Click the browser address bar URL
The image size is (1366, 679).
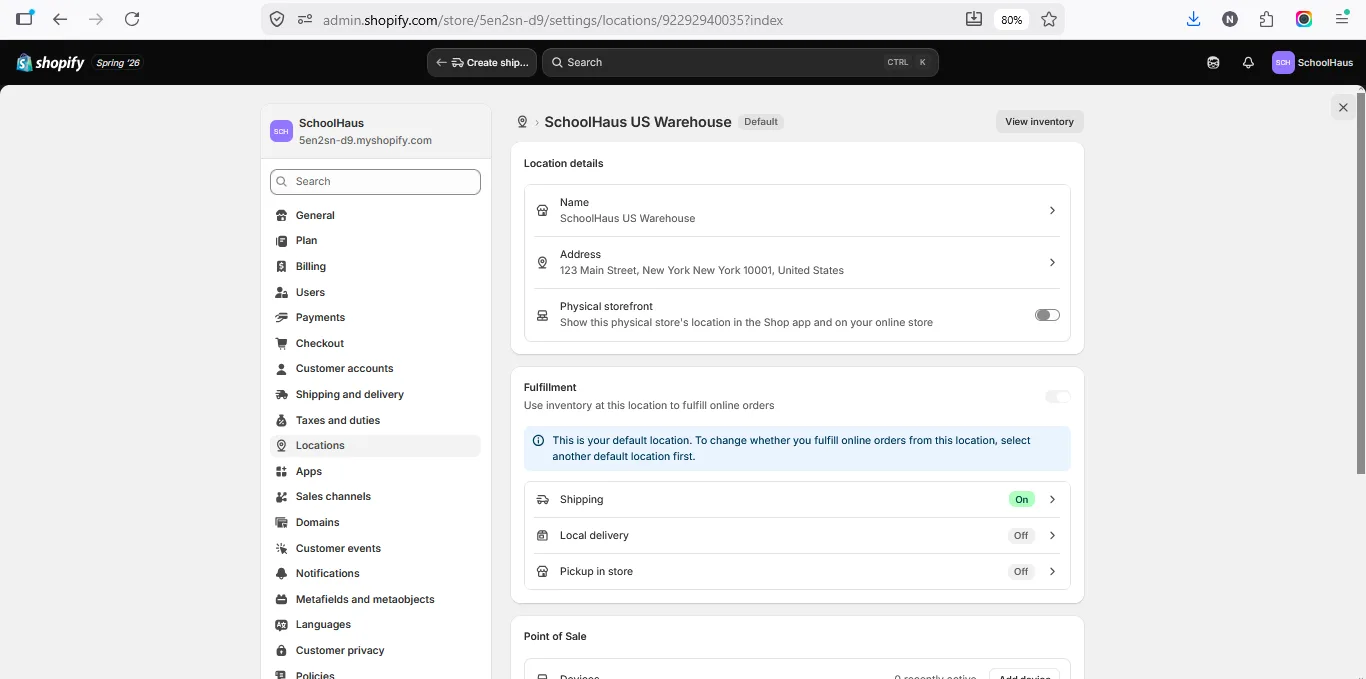click(x=553, y=20)
